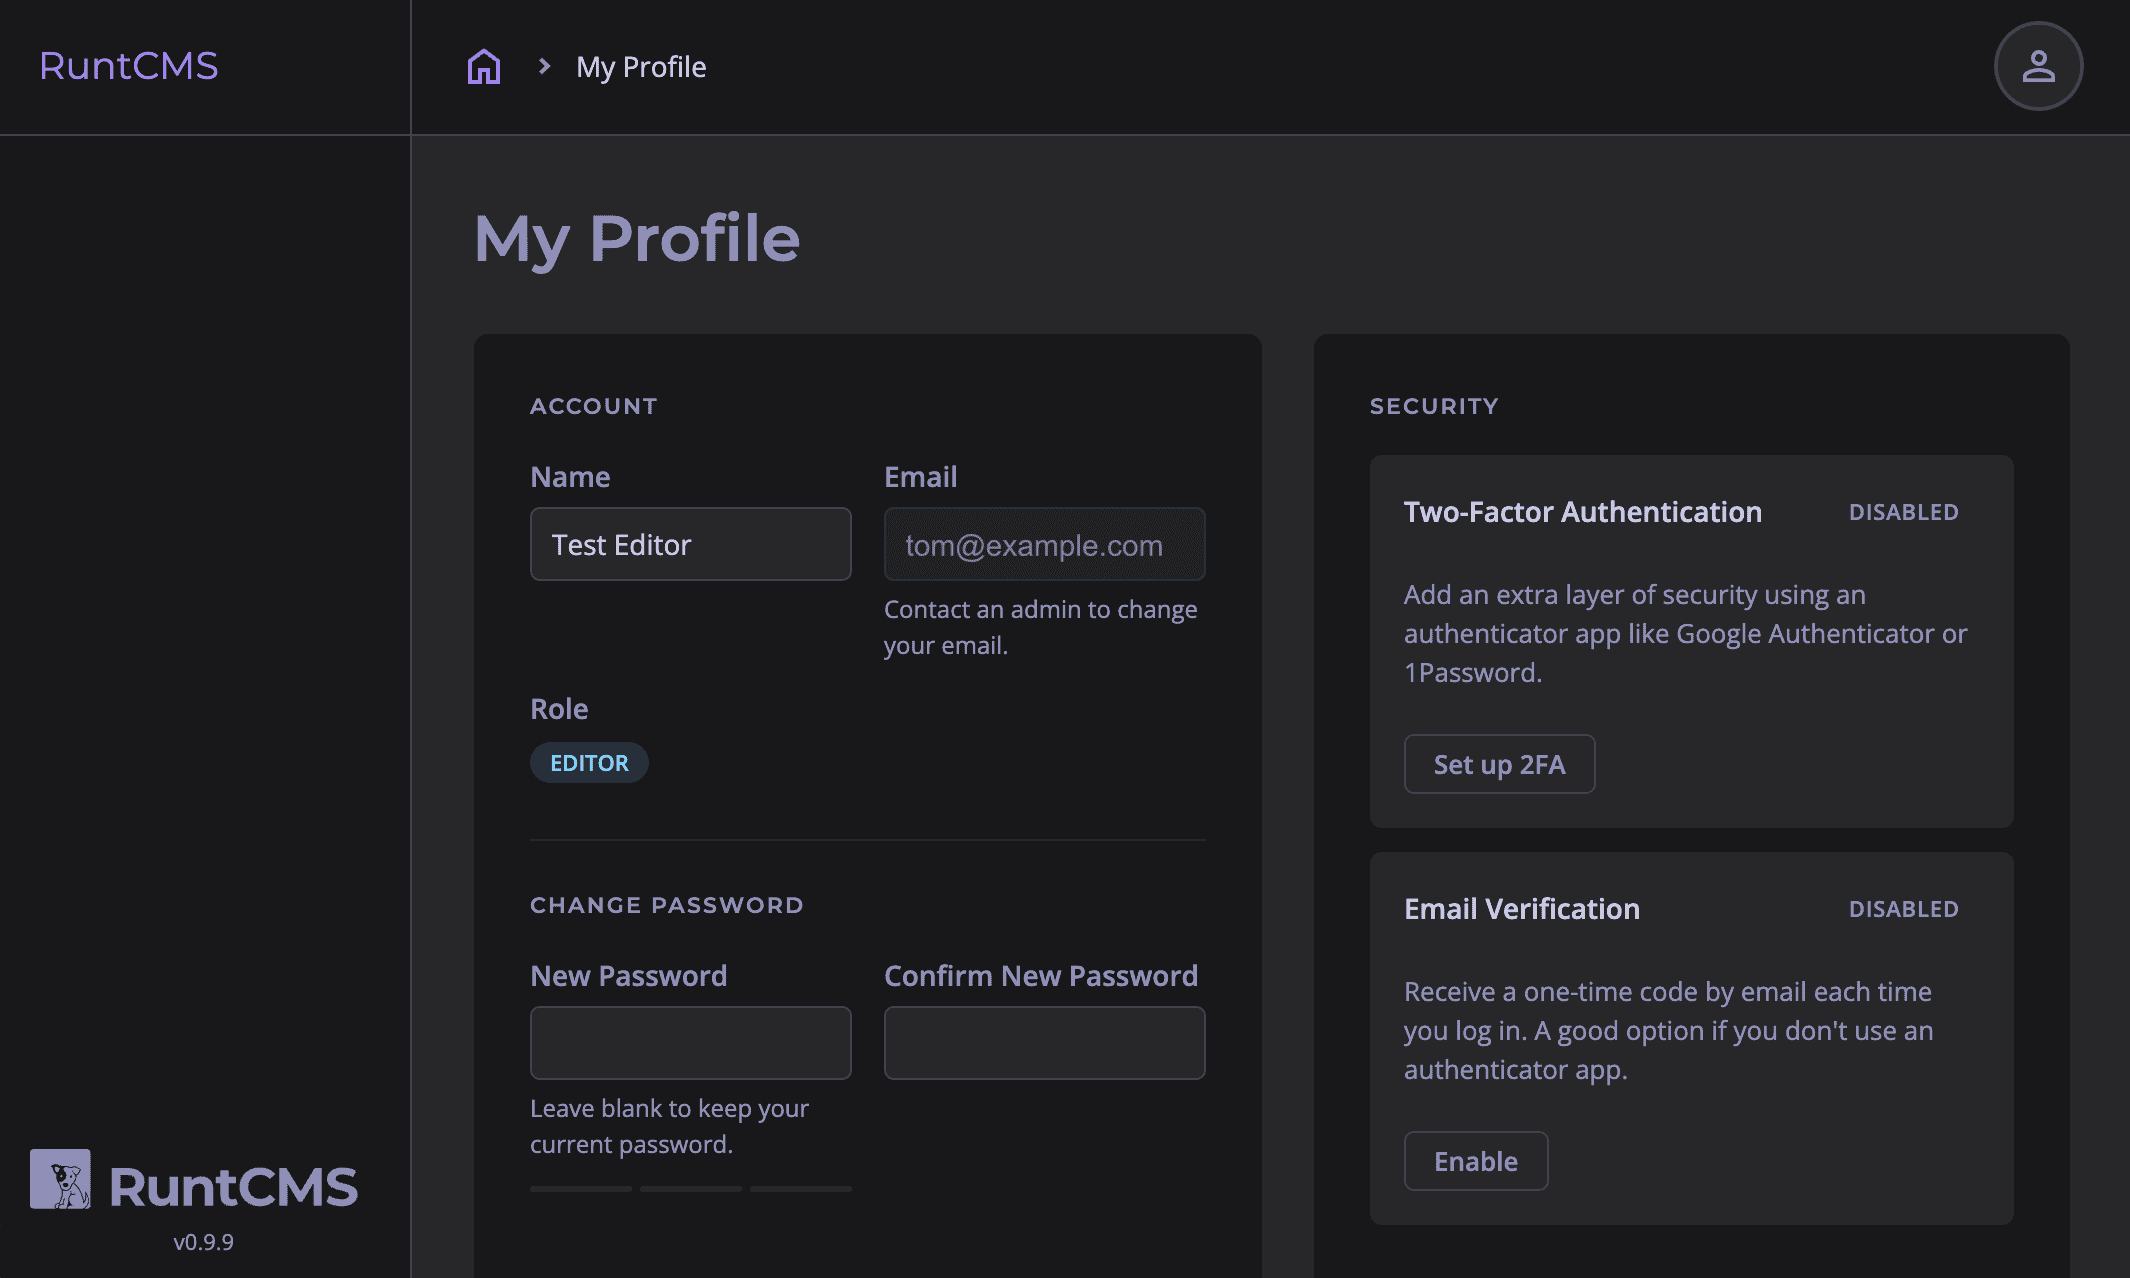The height and width of the screenshot is (1278, 2130).
Task: Expand the CHANGE PASSWORD section header
Action: (667, 904)
